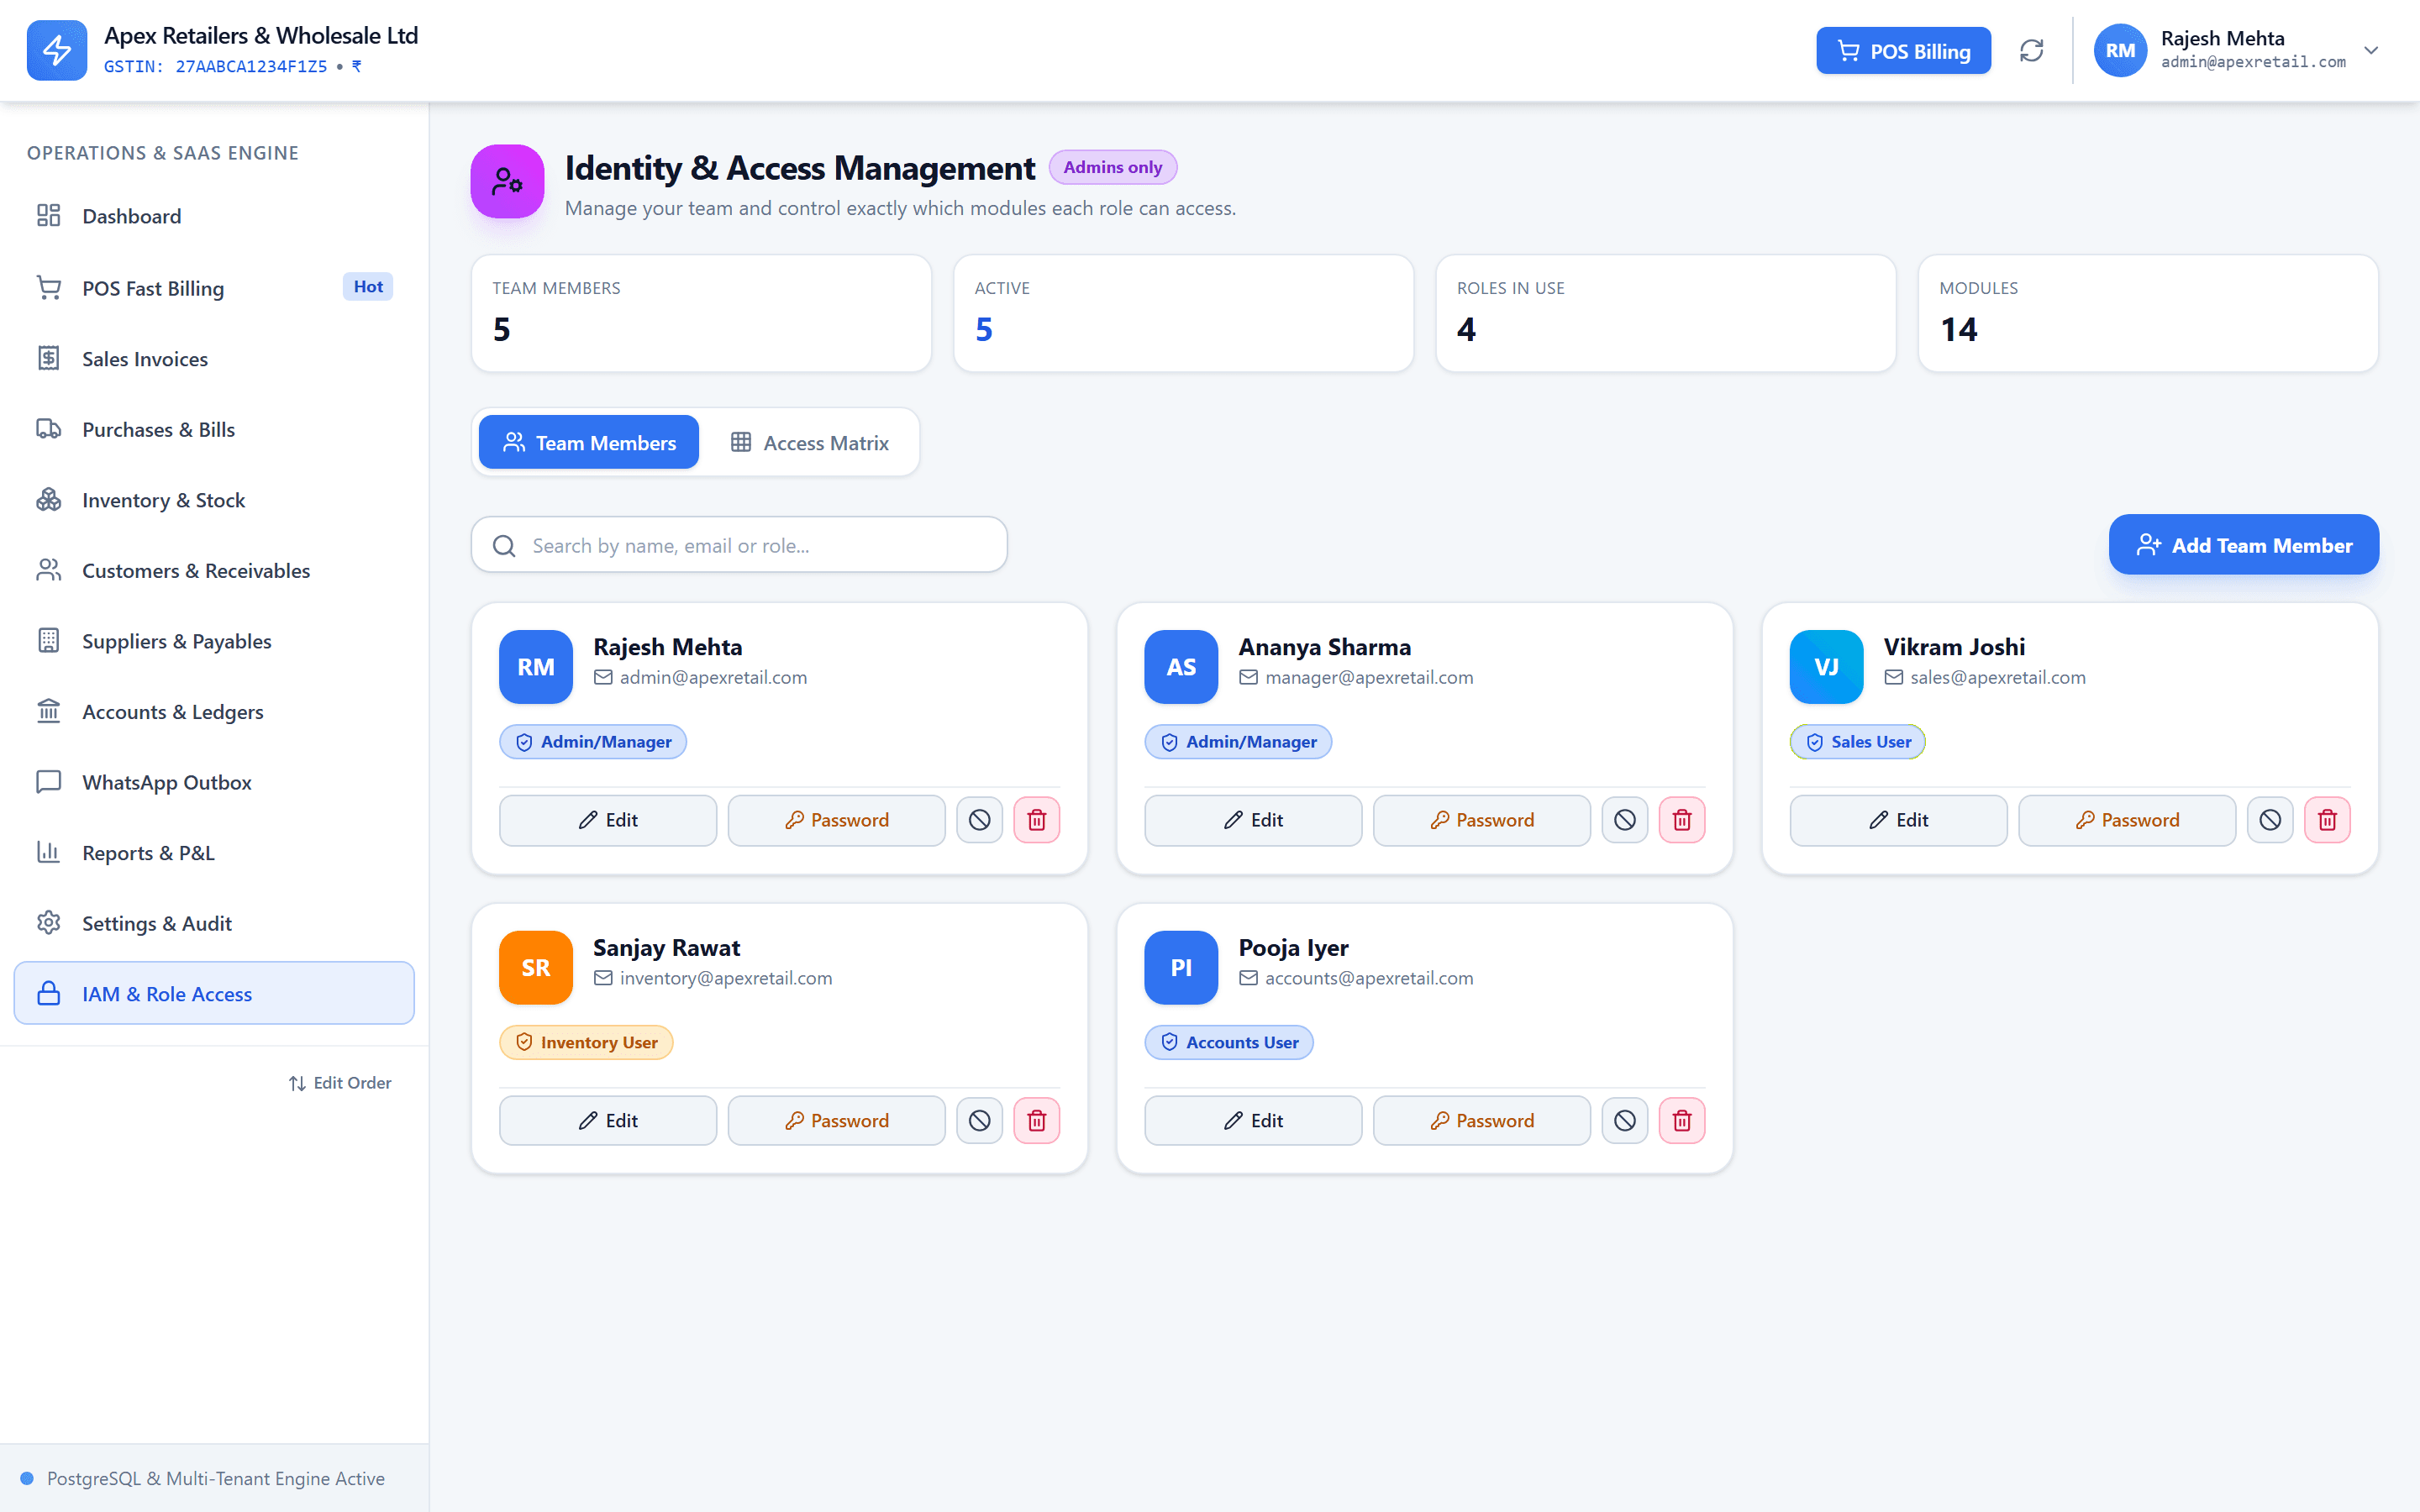Click the Admins only badge
Image resolution: width=2420 pixels, height=1512 pixels.
point(1112,167)
